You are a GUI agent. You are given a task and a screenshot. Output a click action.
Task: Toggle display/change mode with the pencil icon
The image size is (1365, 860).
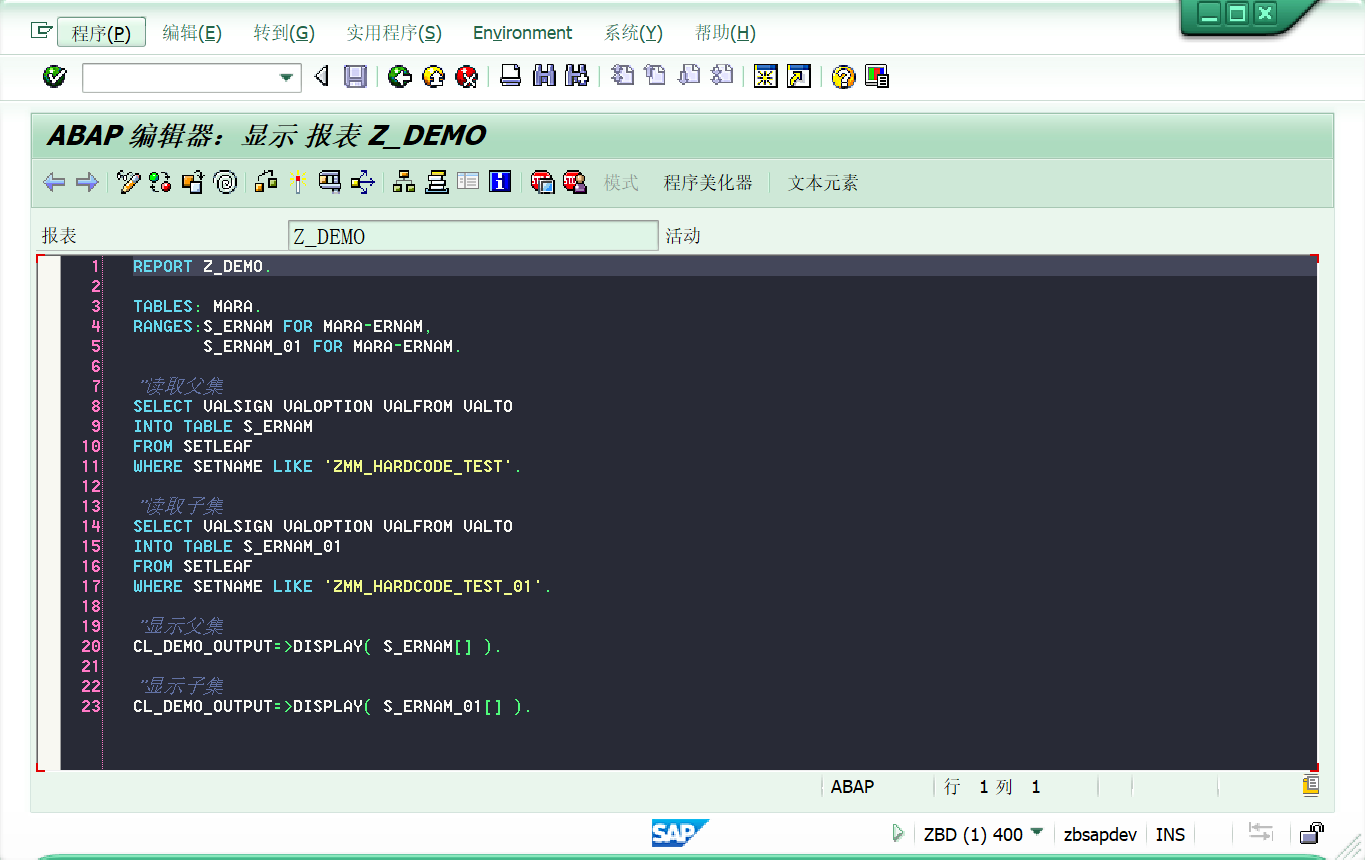click(128, 181)
